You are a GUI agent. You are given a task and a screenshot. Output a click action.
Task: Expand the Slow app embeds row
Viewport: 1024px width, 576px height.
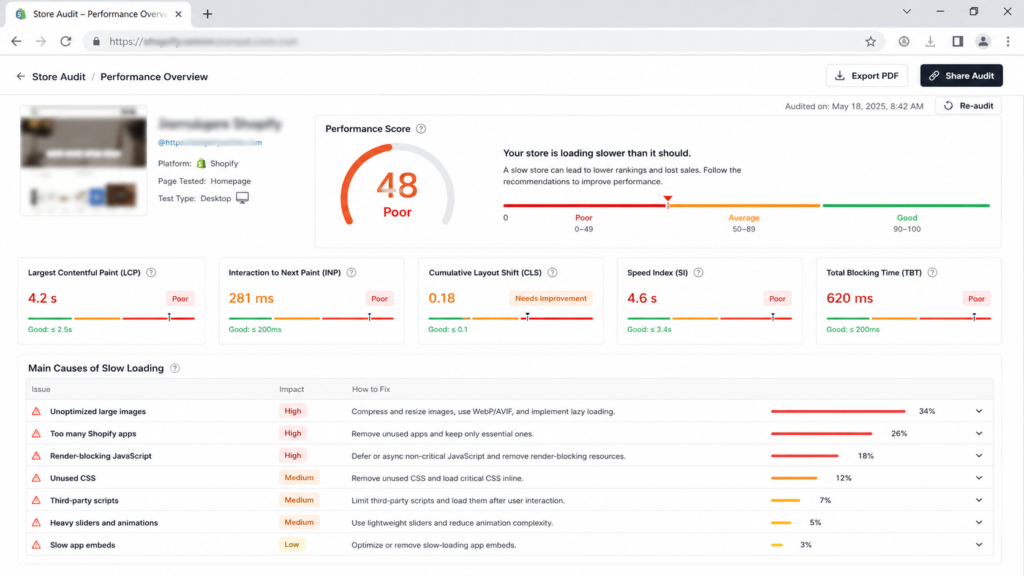point(979,545)
